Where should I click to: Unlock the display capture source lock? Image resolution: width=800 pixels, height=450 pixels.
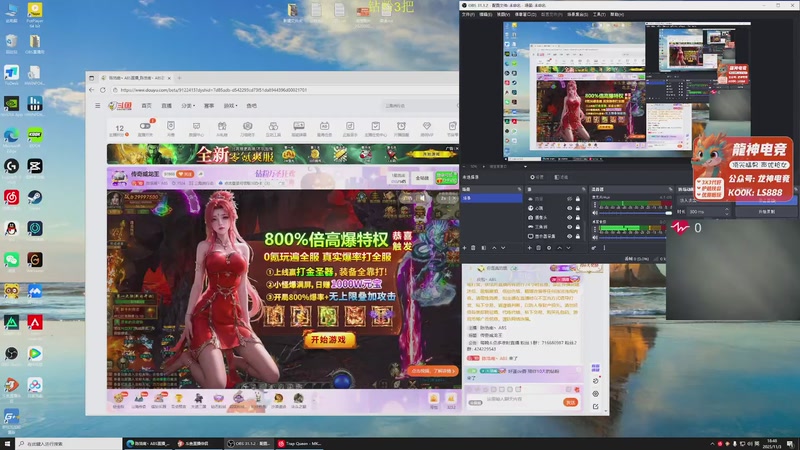tap(578, 236)
